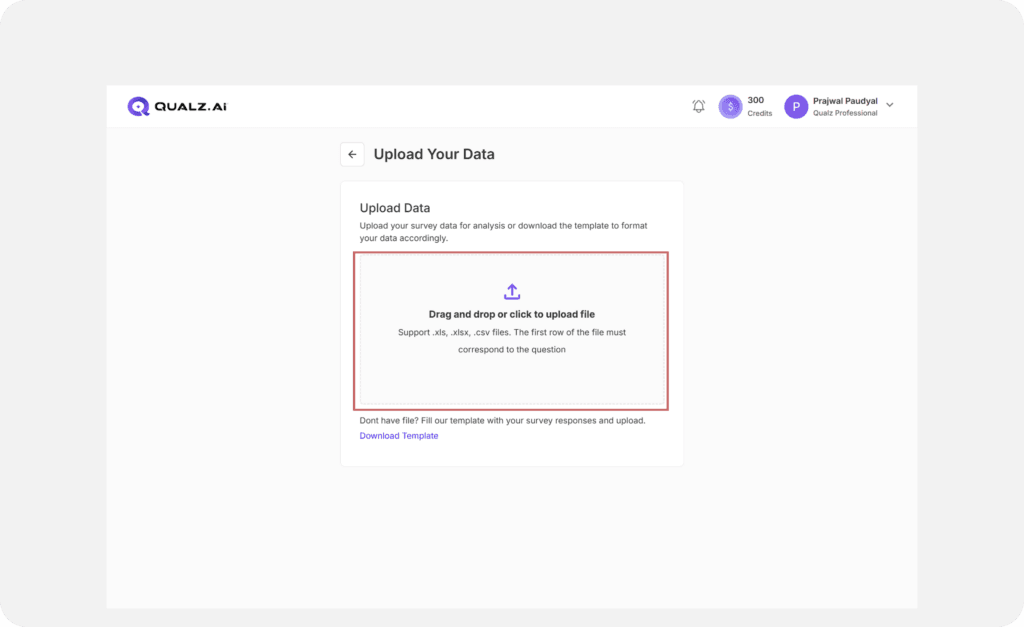The height and width of the screenshot is (627, 1024).
Task: Click the "Upload Your Data" page title
Action: click(434, 154)
